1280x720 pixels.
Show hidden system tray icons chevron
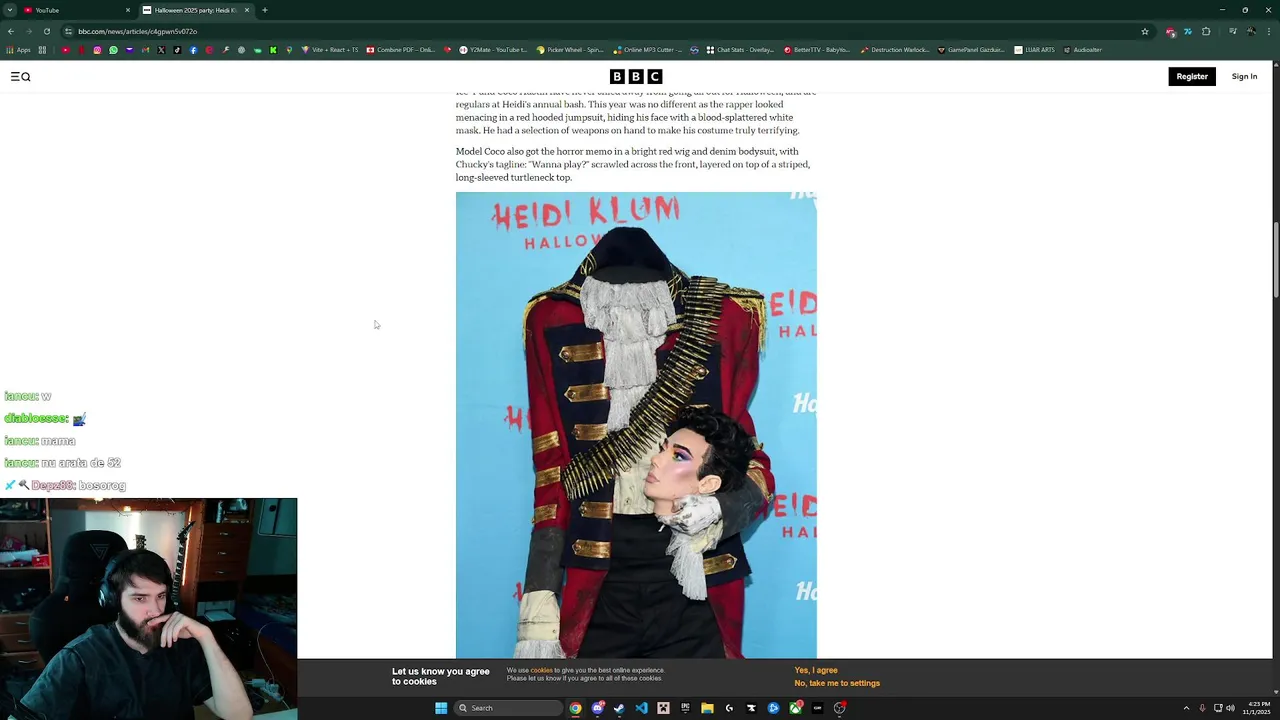click(x=1186, y=708)
